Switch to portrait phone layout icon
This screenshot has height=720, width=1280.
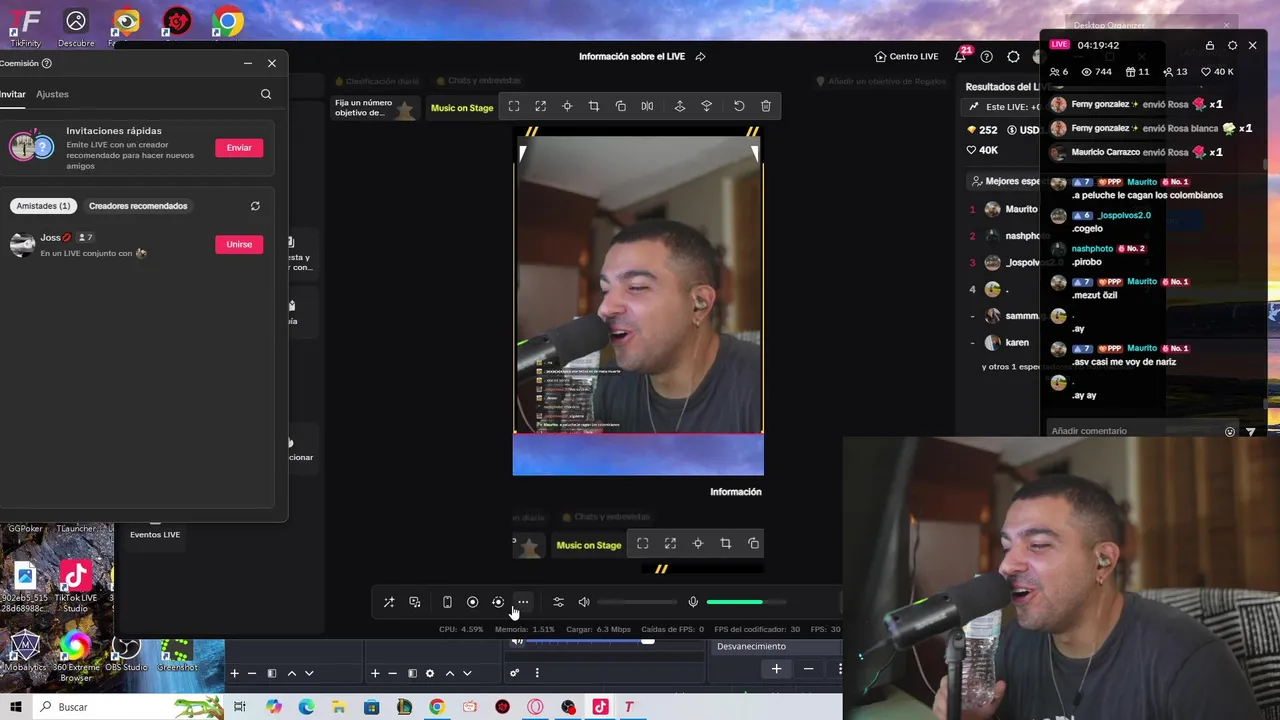(x=447, y=602)
